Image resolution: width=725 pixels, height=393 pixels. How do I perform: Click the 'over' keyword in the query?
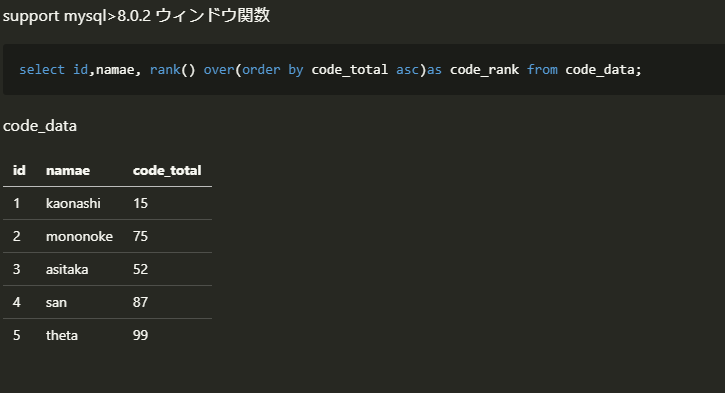point(219,70)
